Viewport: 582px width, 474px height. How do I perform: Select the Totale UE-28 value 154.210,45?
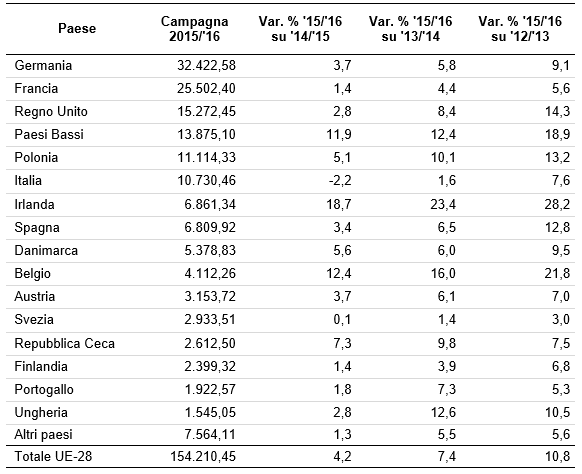pyautogui.click(x=203, y=456)
